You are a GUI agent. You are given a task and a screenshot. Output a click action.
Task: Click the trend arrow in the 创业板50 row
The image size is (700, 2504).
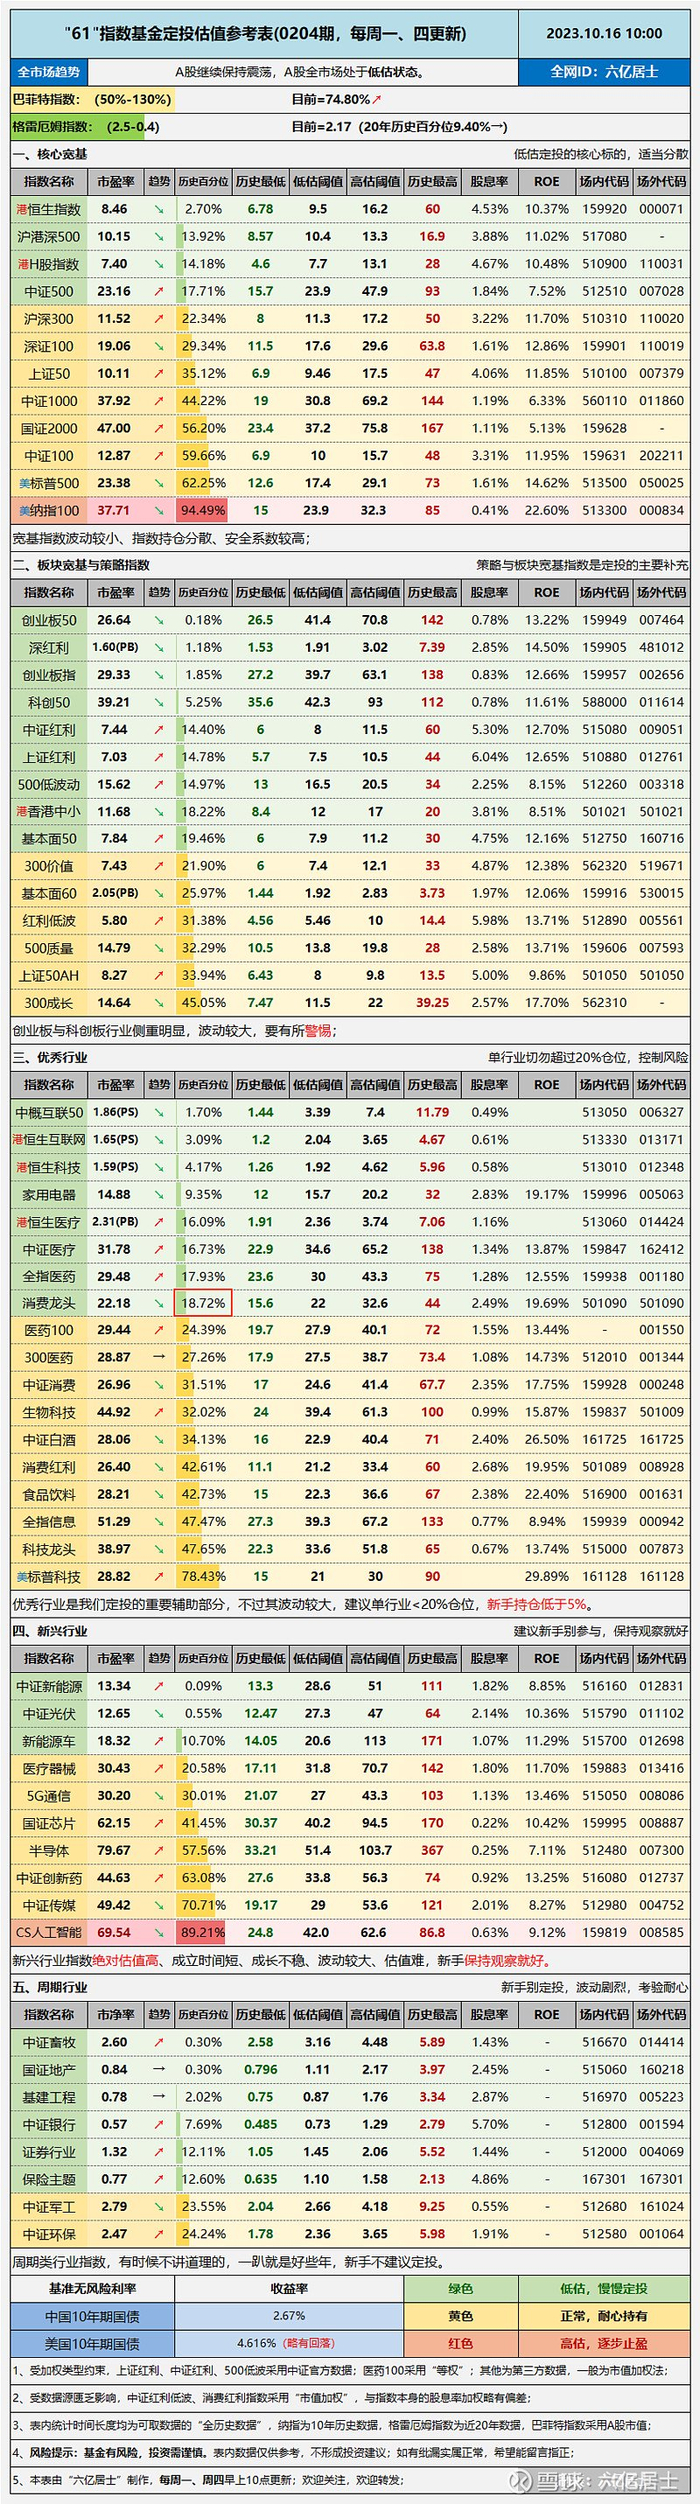159,620
